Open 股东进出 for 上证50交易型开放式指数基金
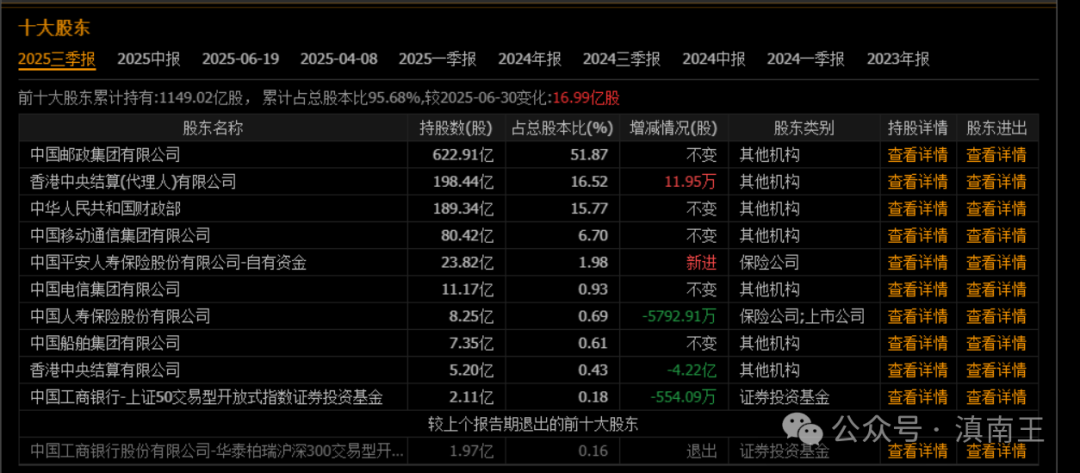 click(x=997, y=397)
